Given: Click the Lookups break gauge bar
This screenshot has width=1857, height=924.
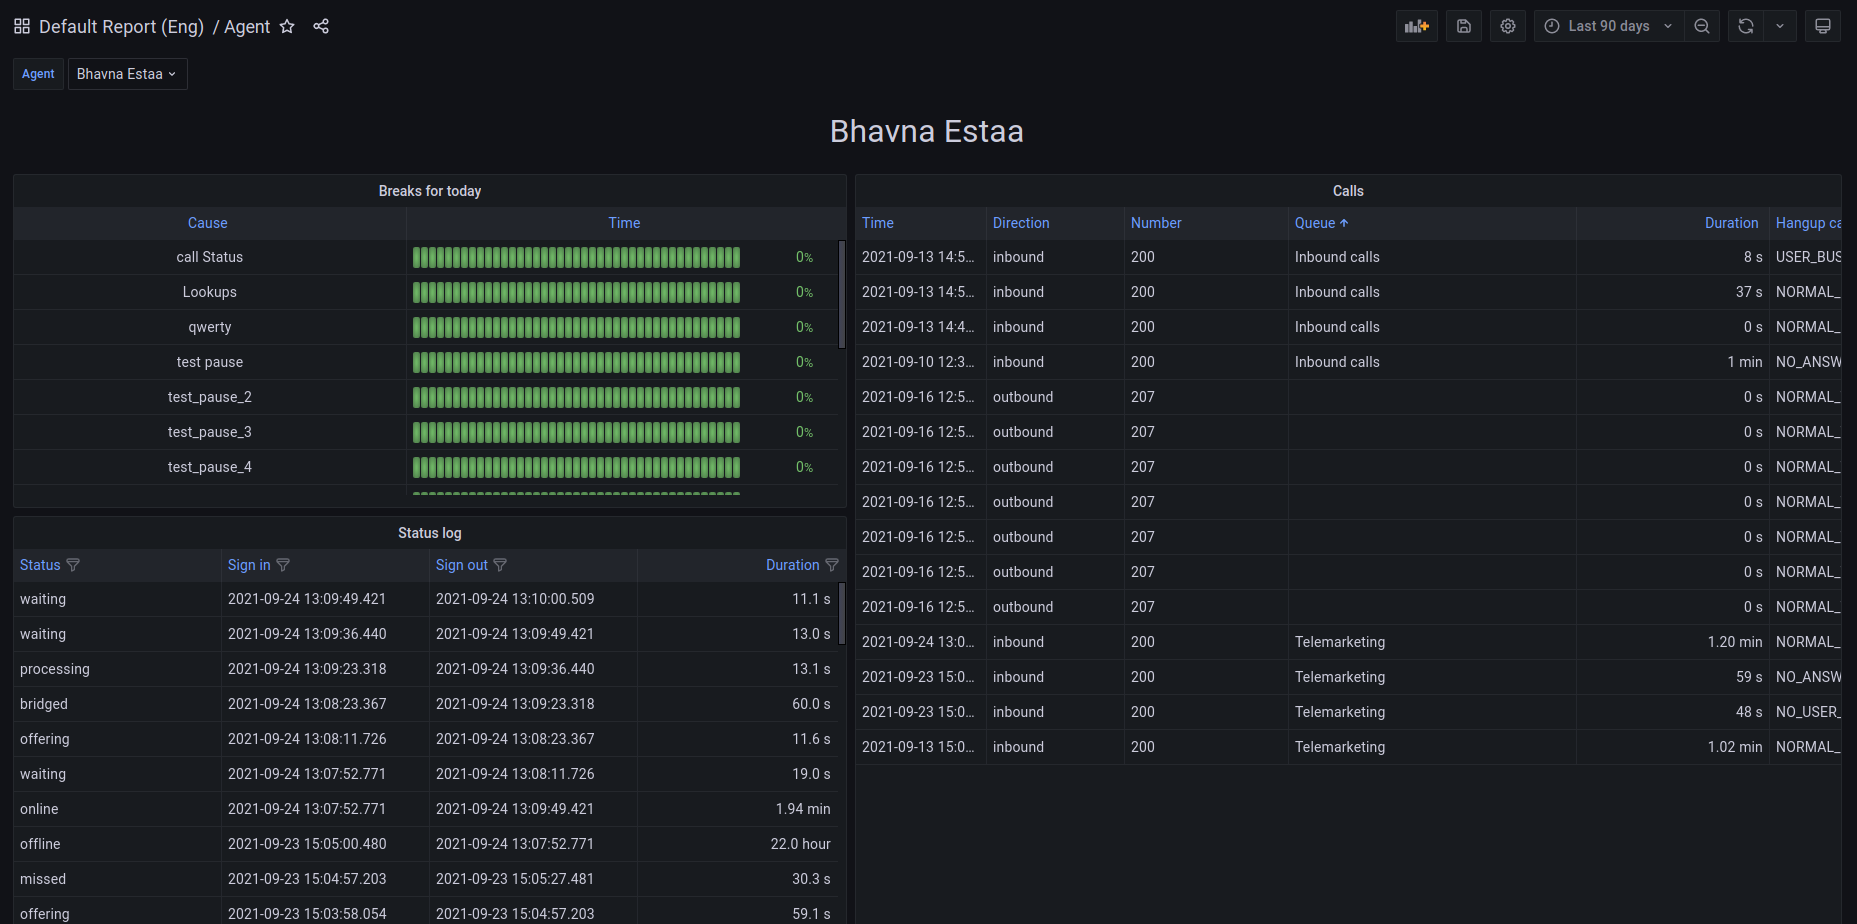Looking at the screenshot, I should tap(576, 292).
